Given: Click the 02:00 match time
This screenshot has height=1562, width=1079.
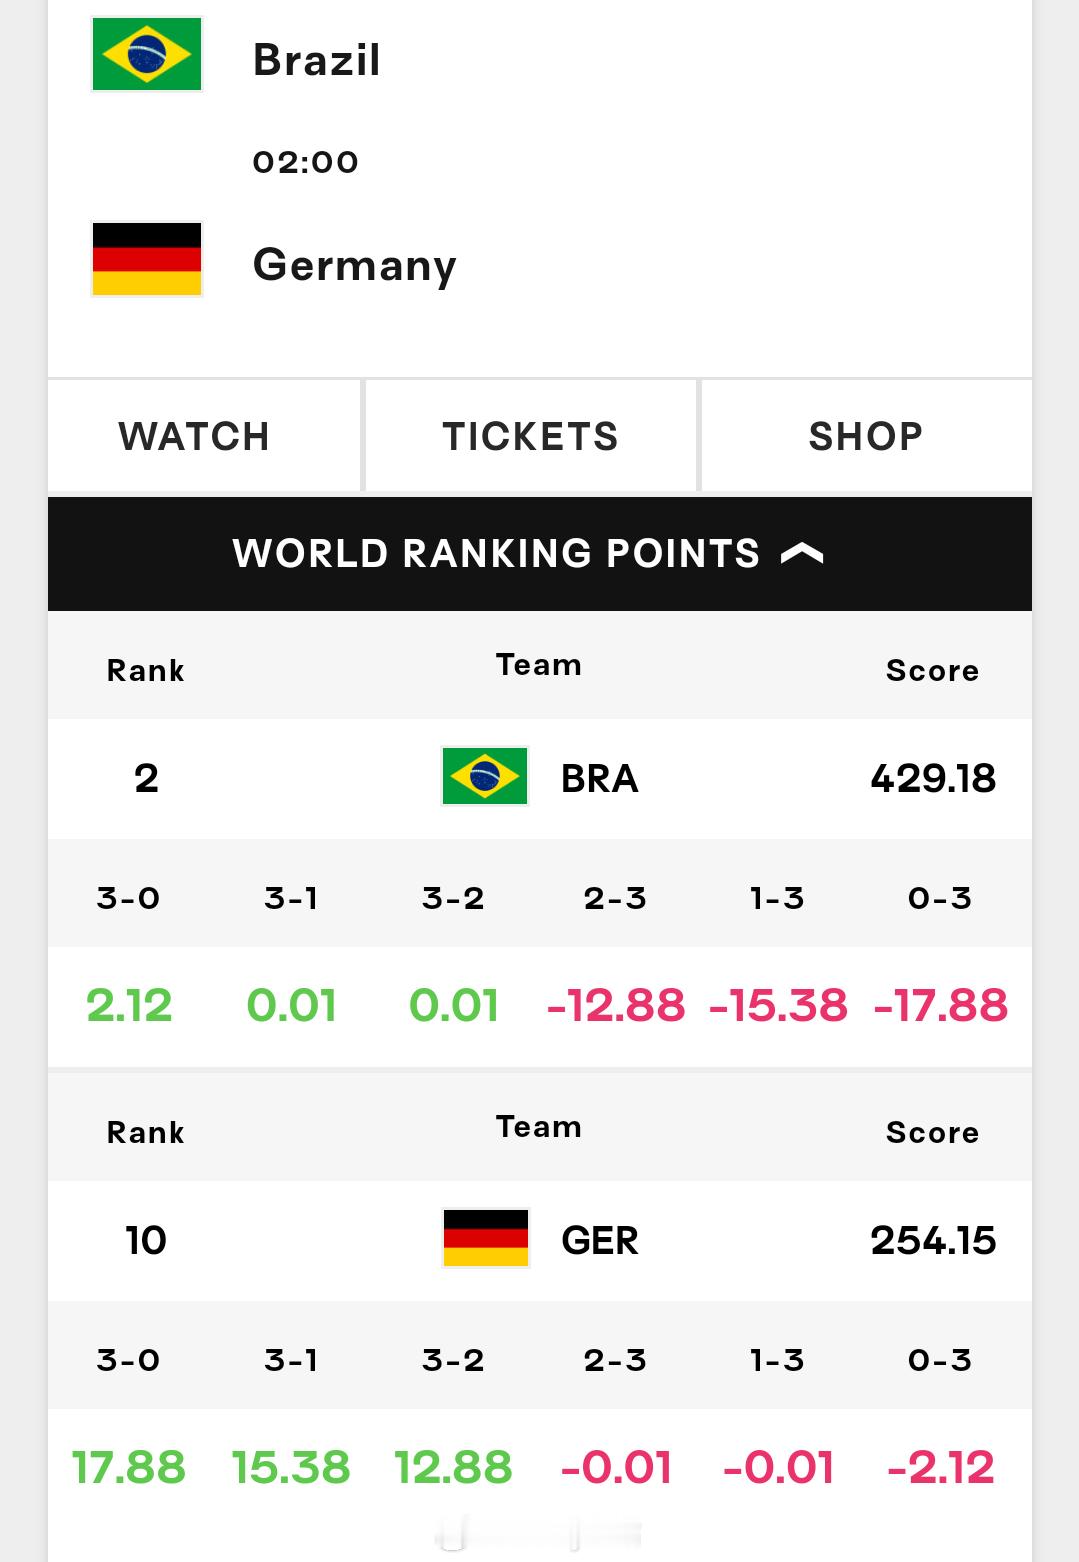Looking at the screenshot, I should 305,162.
